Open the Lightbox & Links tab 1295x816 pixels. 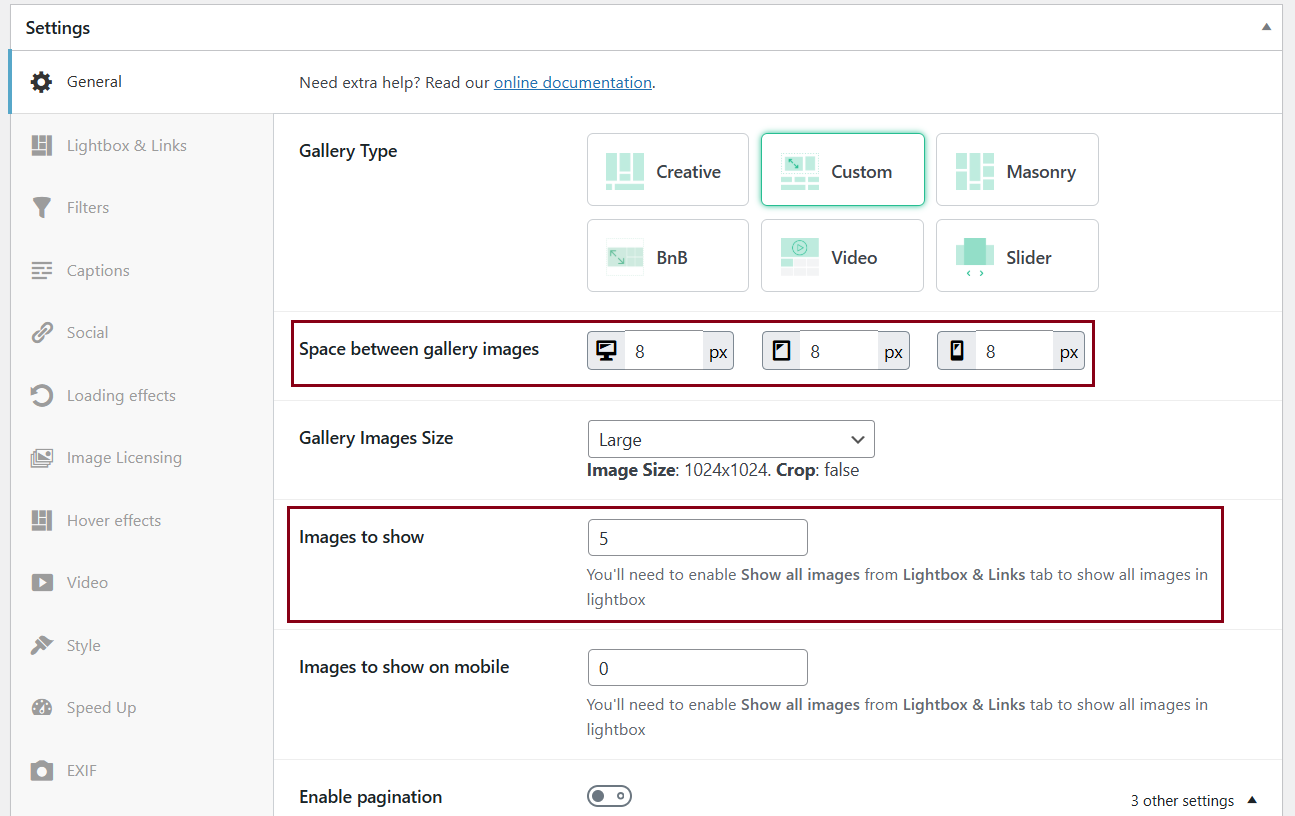tap(126, 145)
